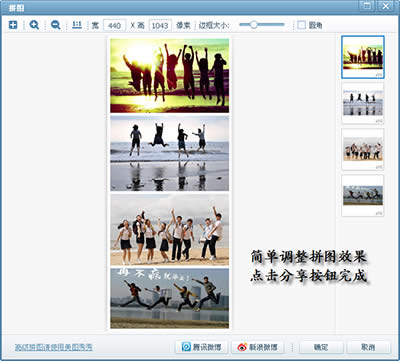Click the height field showing 1043
The image size is (400, 361).
[160, 25]
